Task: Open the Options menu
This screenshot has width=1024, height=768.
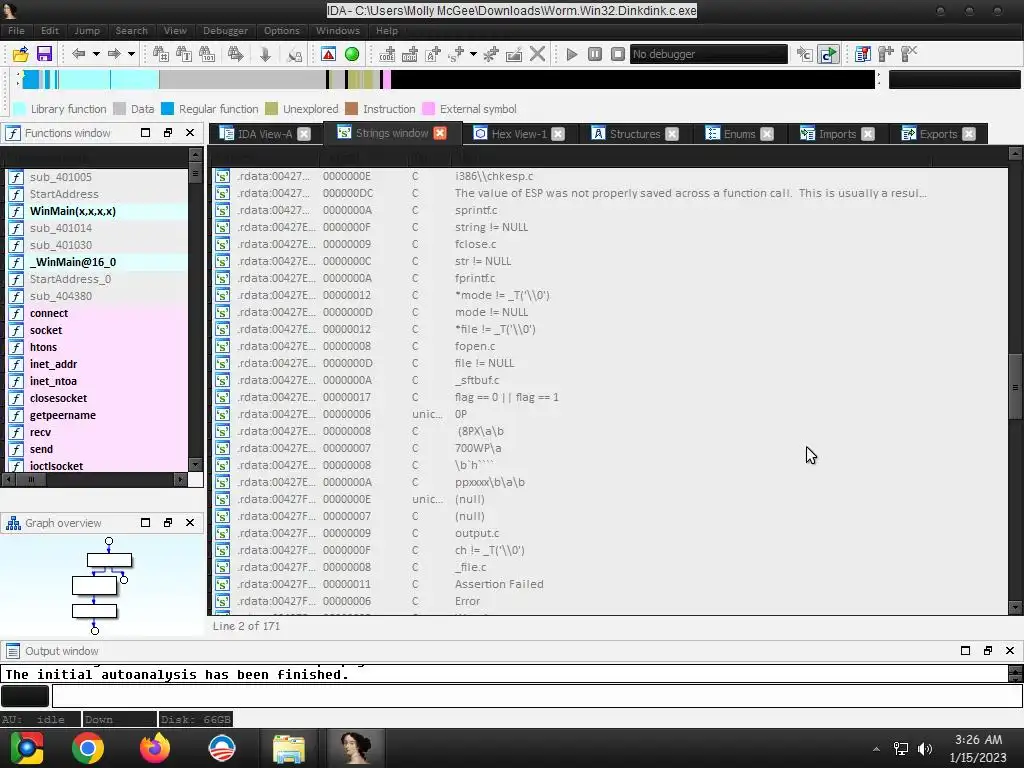Action: (281, 31)
